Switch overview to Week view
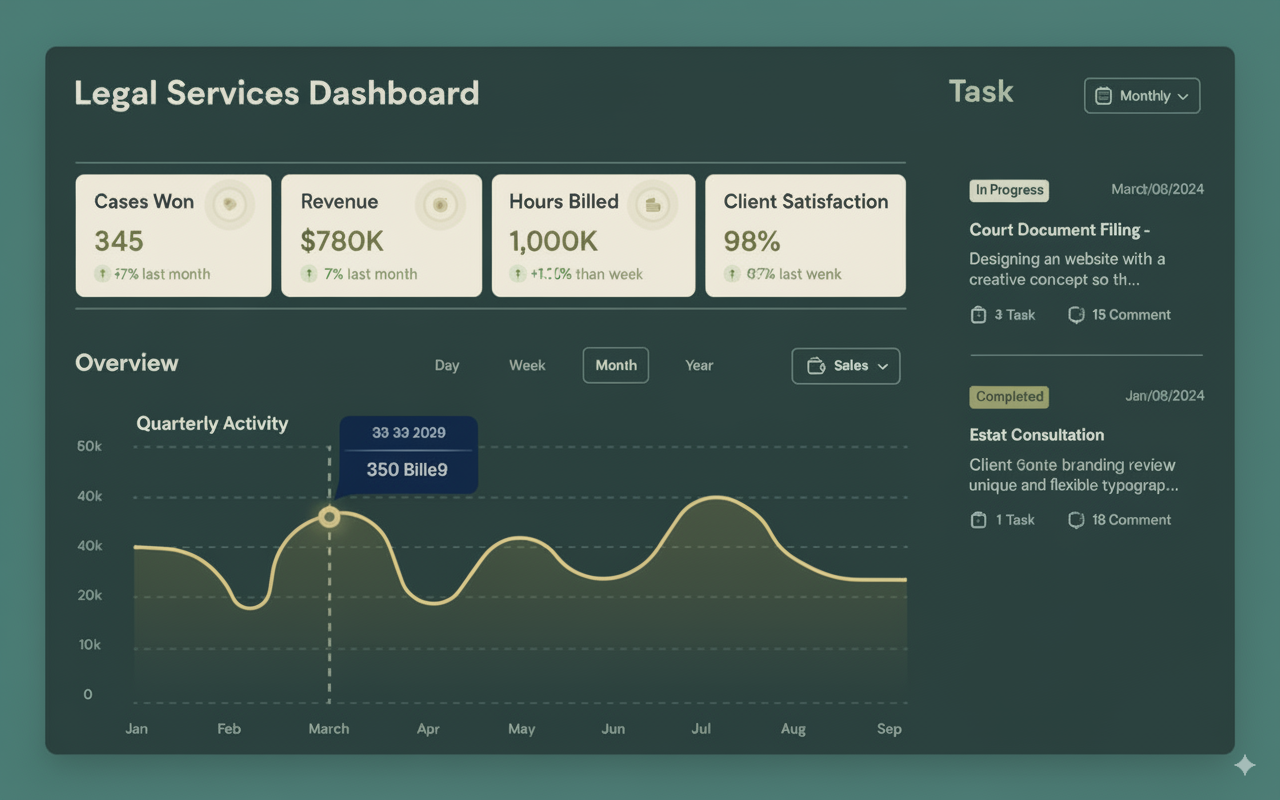 (x=527, y=366)
